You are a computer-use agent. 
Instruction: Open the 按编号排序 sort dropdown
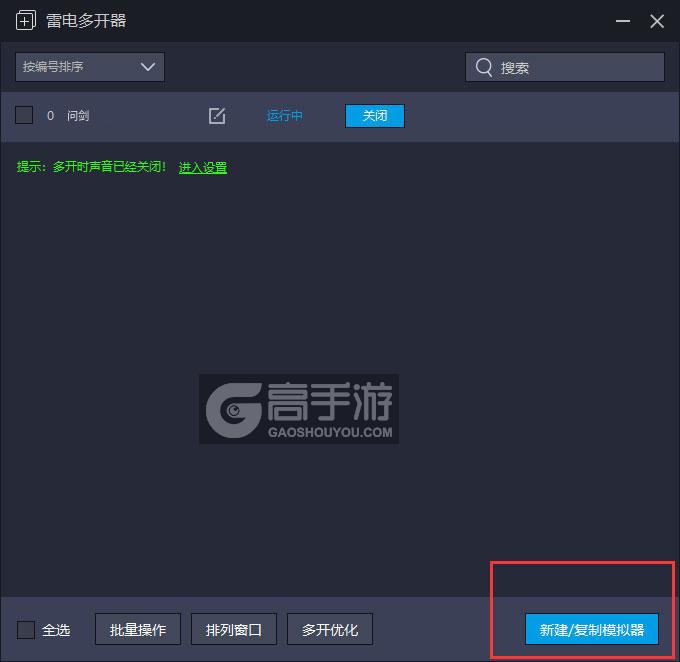pyautogui.click(x=90, y=67)
